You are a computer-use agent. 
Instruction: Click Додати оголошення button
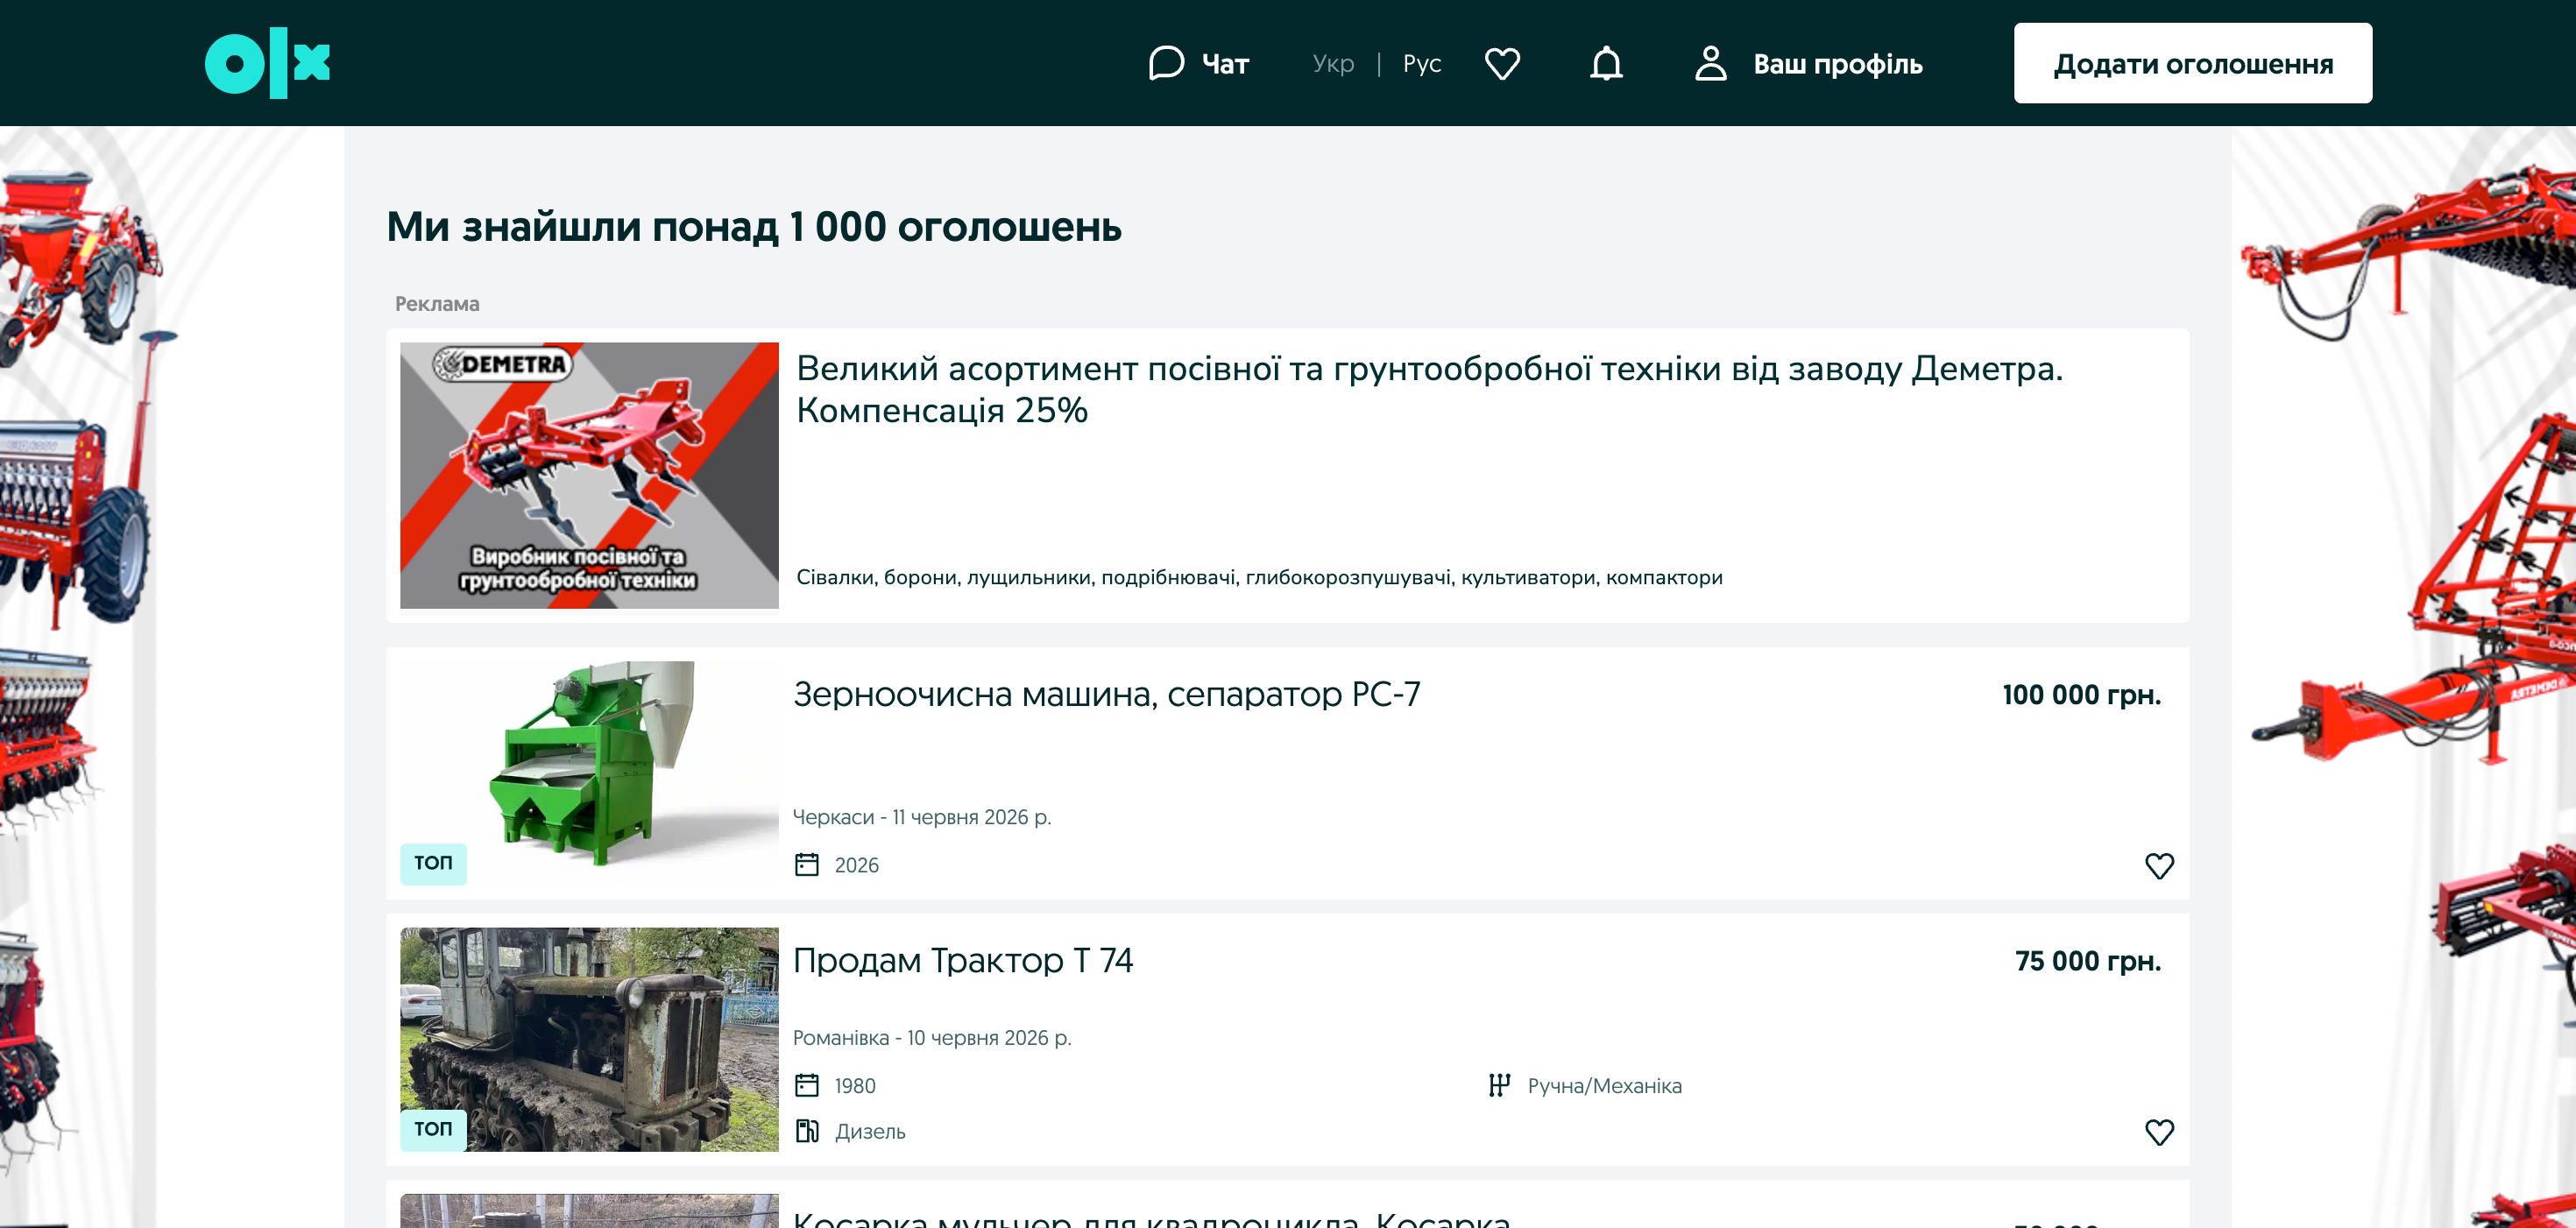click(x=2192, y=63)
